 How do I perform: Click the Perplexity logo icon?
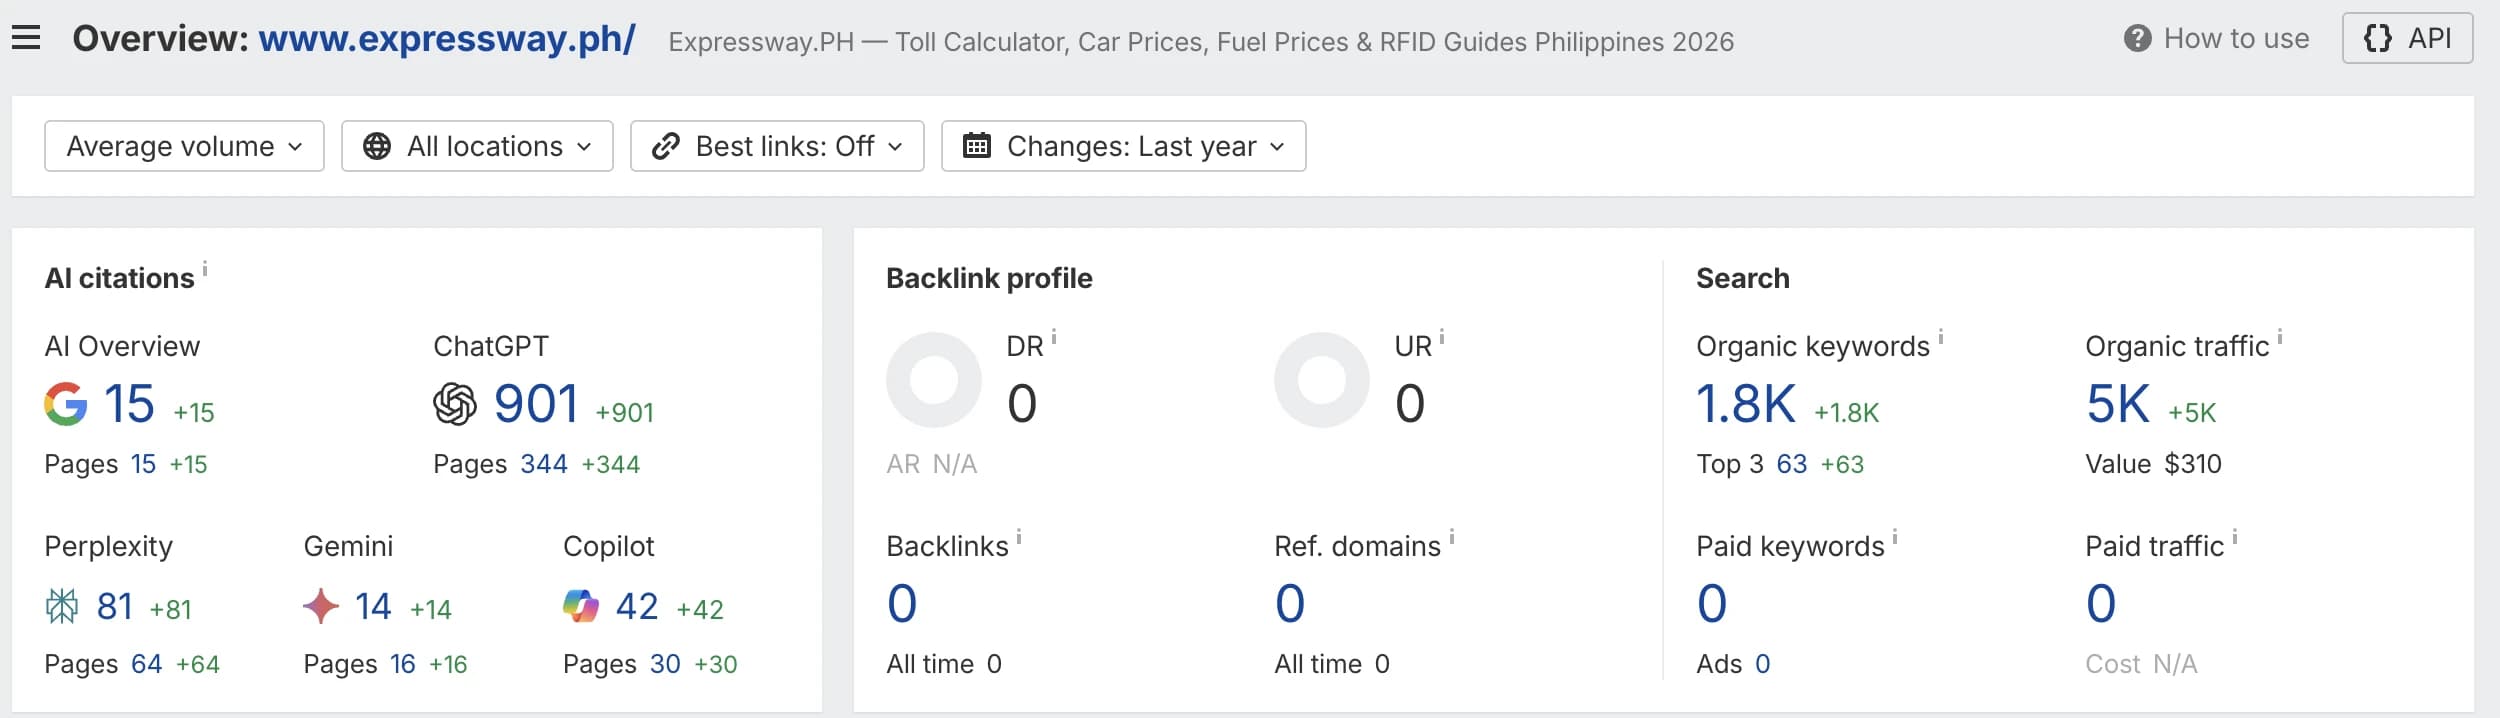point(63,605)
